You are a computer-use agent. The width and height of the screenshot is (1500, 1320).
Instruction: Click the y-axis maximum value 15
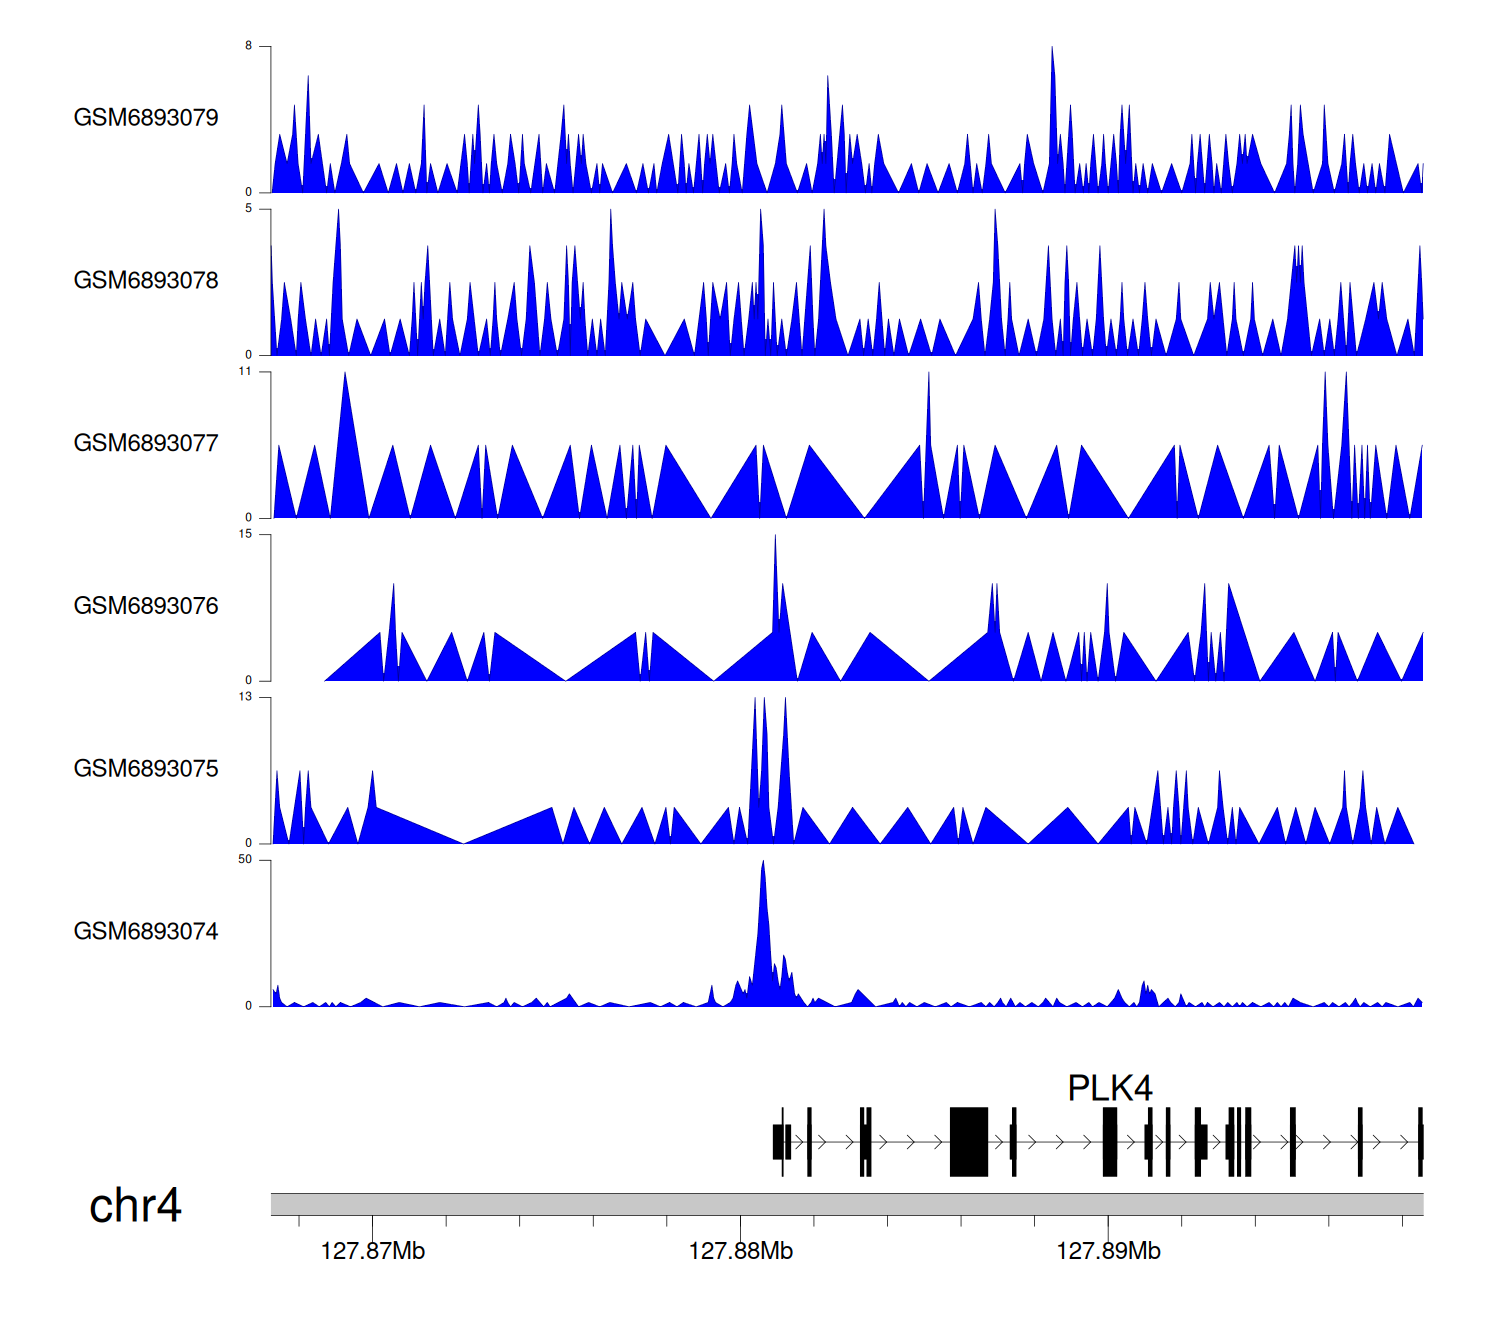[245, 535]
